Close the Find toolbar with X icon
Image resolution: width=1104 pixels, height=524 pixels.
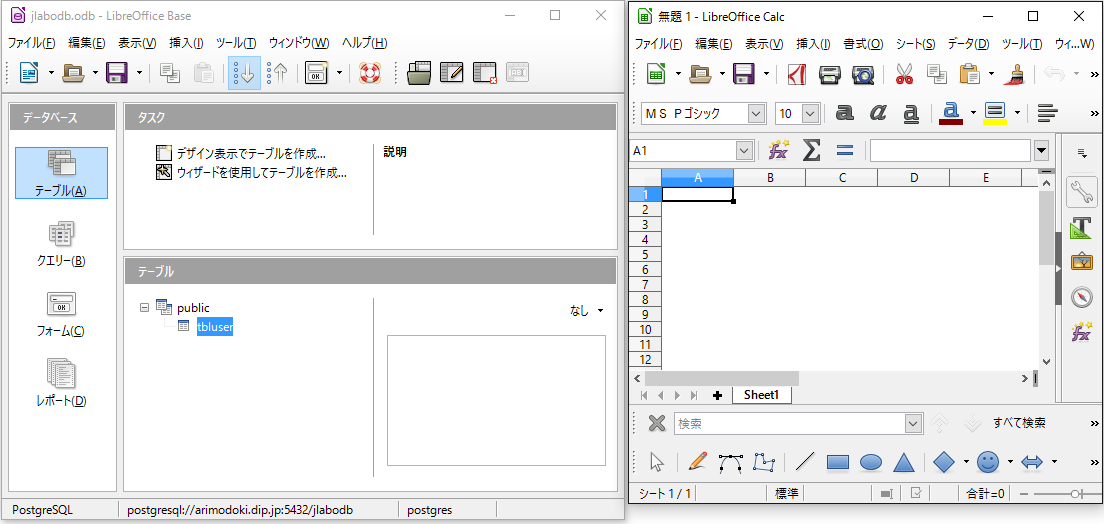[656, 423]
